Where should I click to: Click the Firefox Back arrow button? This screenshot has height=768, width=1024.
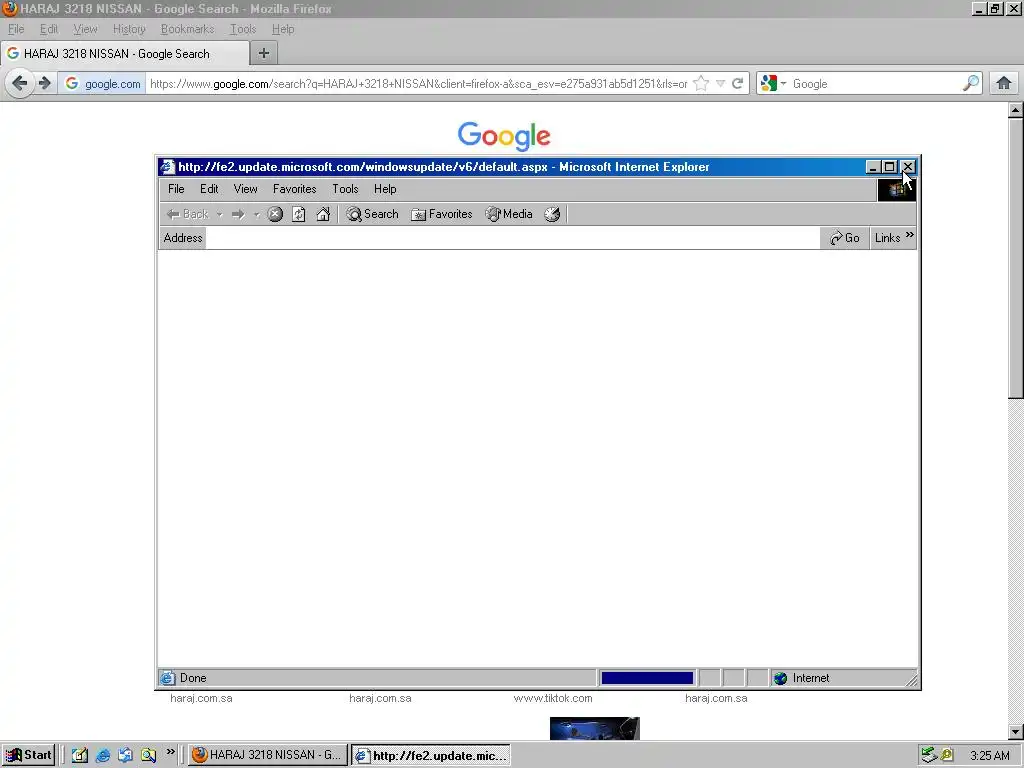point(20,84)
